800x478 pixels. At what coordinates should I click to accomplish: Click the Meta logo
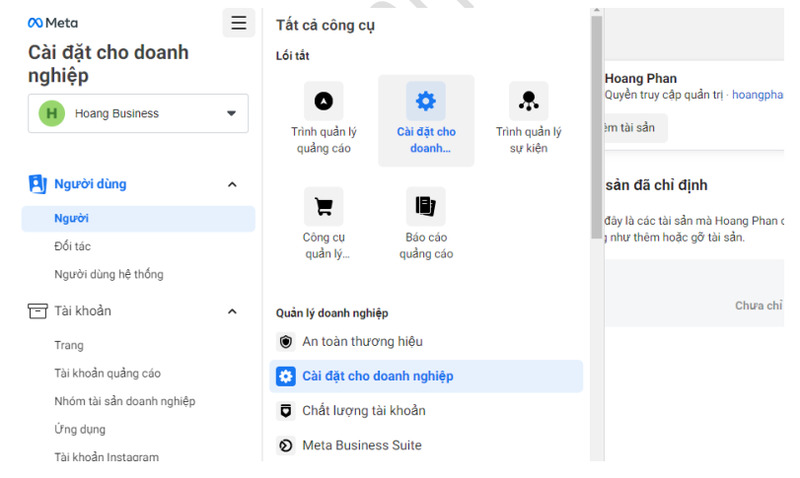click(x=53, y=23)
